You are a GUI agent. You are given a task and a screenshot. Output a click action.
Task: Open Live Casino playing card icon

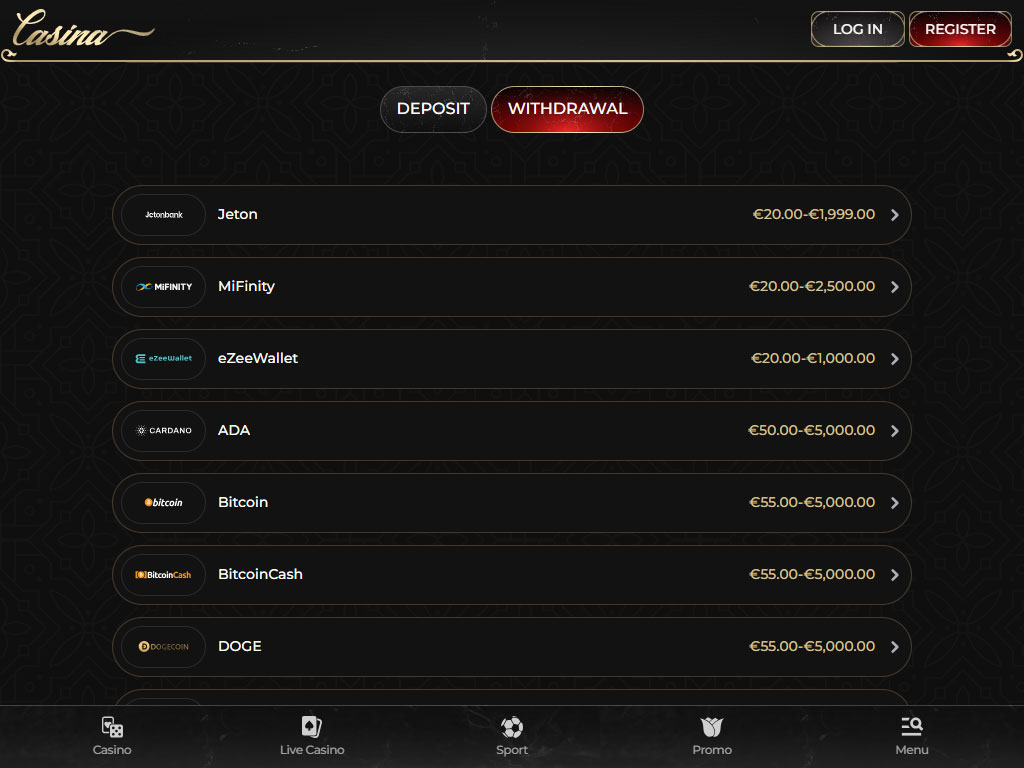pos(311,727)
